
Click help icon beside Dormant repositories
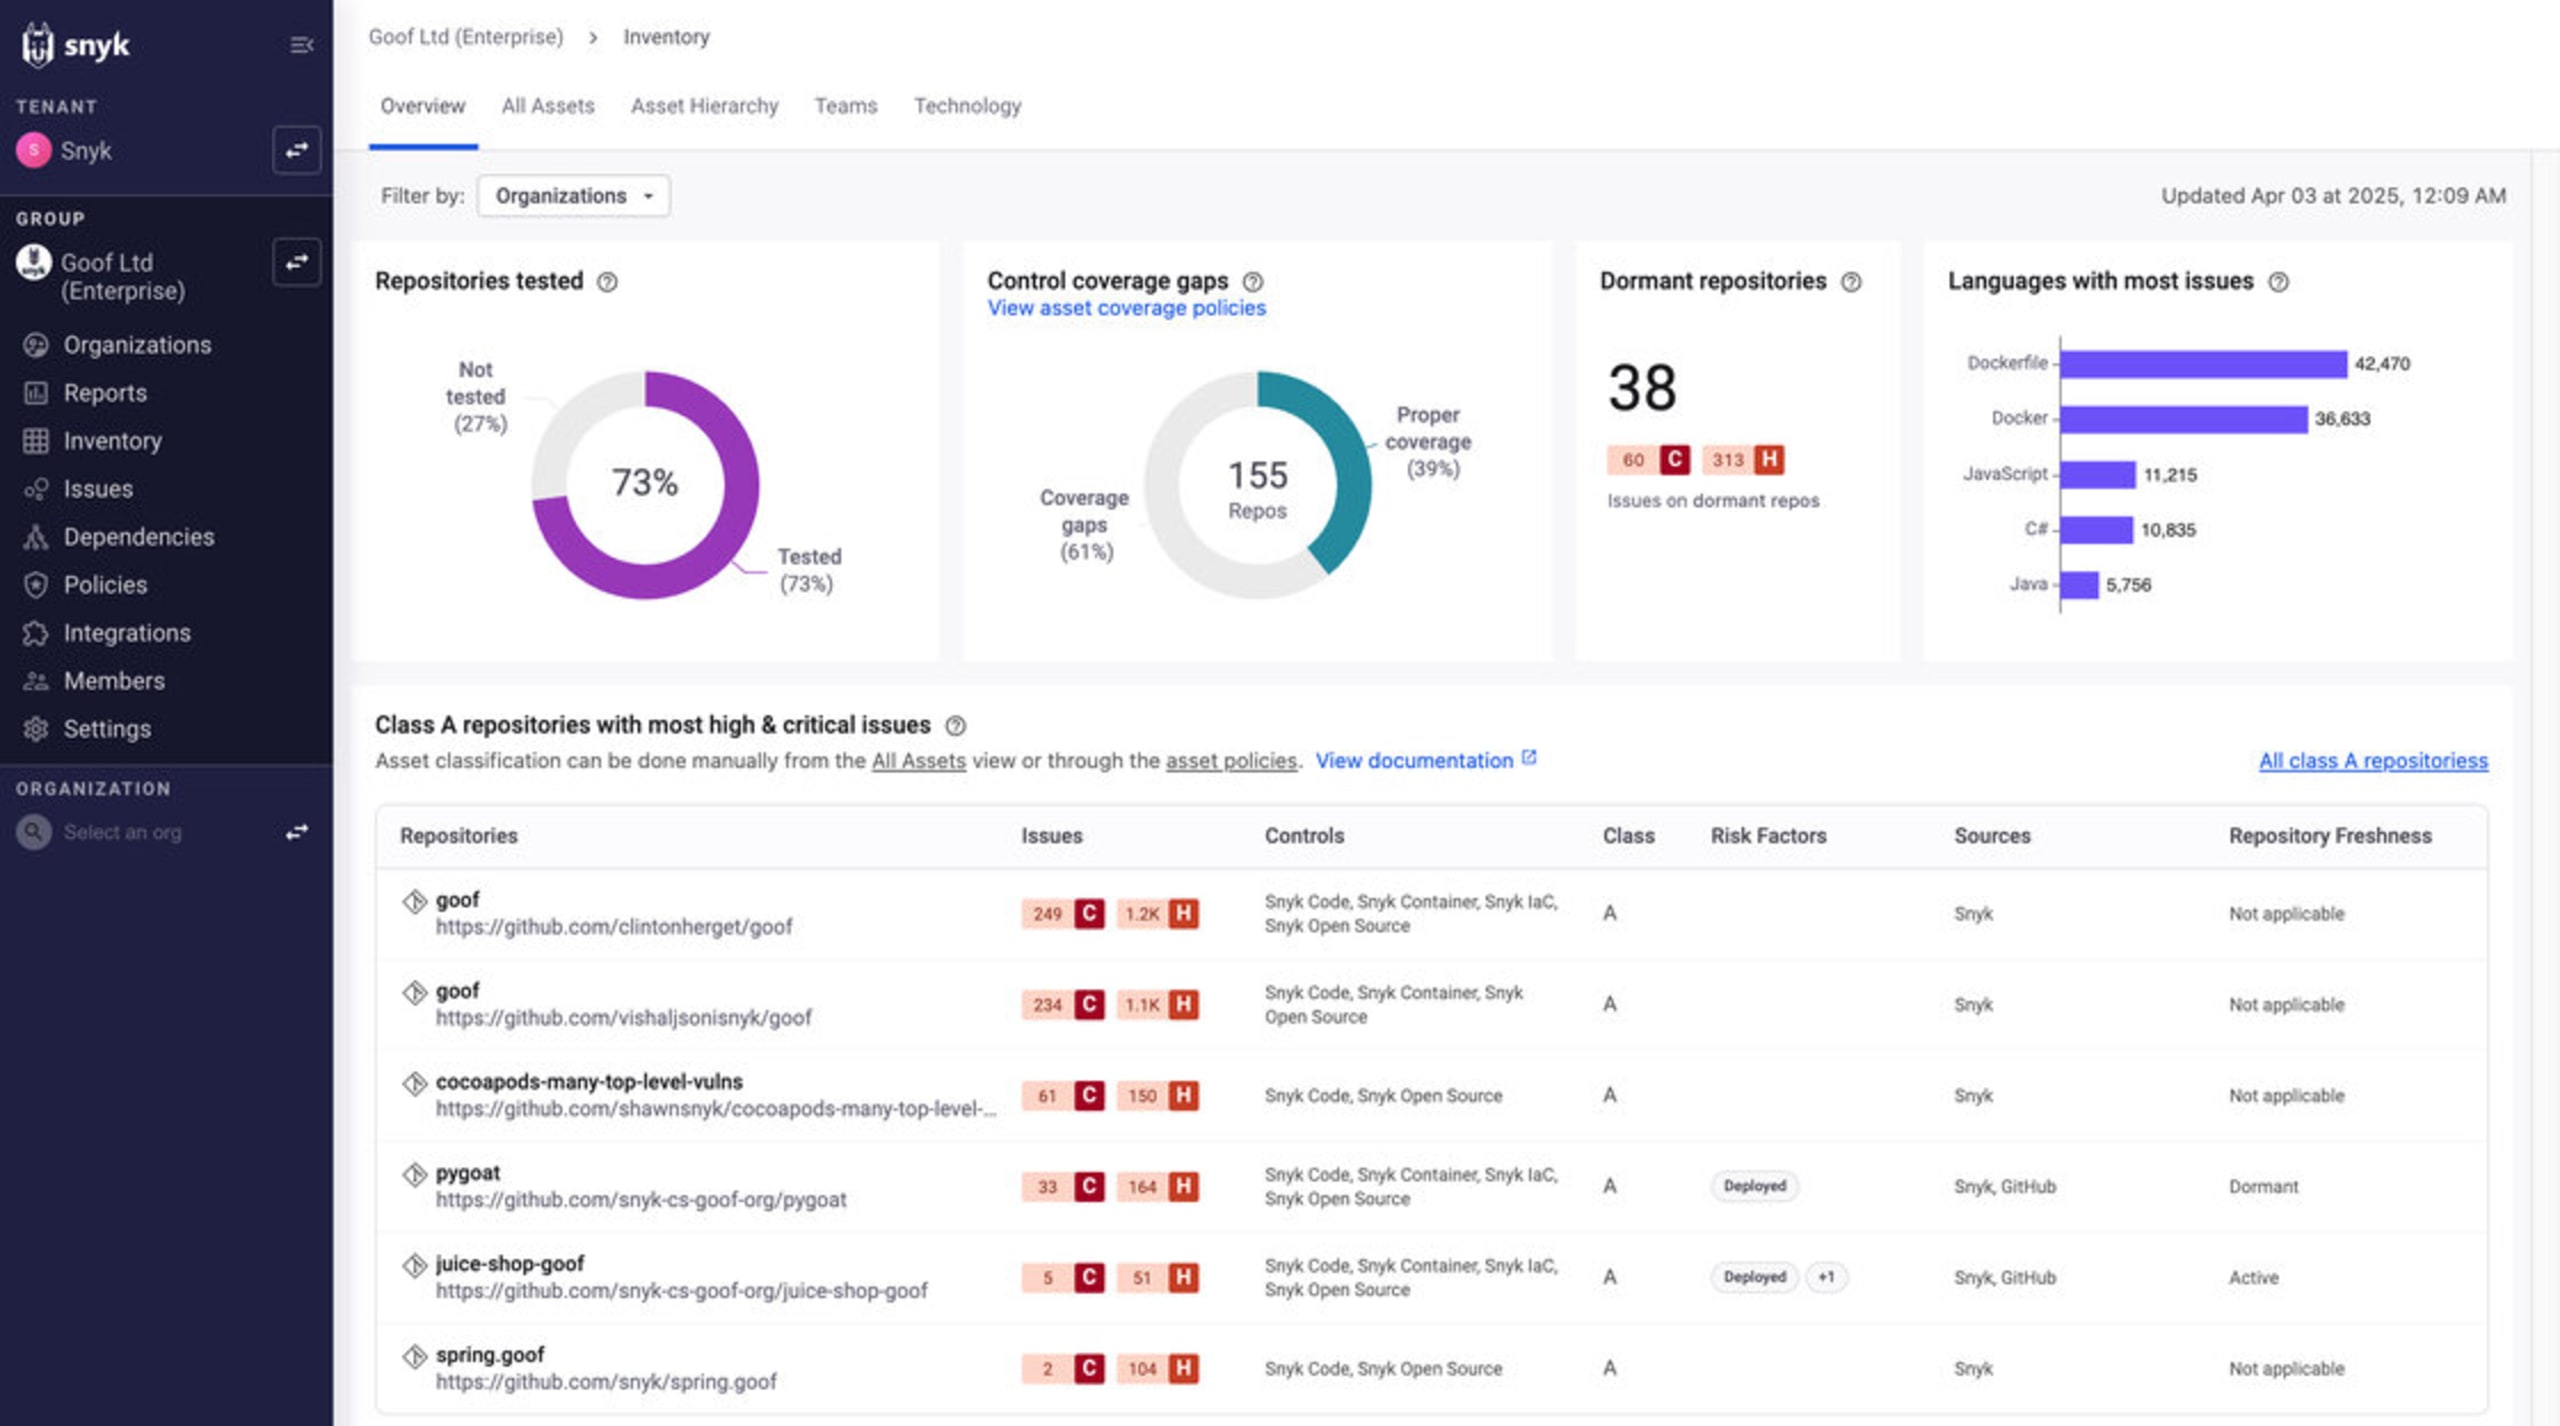coord(1852,282)
